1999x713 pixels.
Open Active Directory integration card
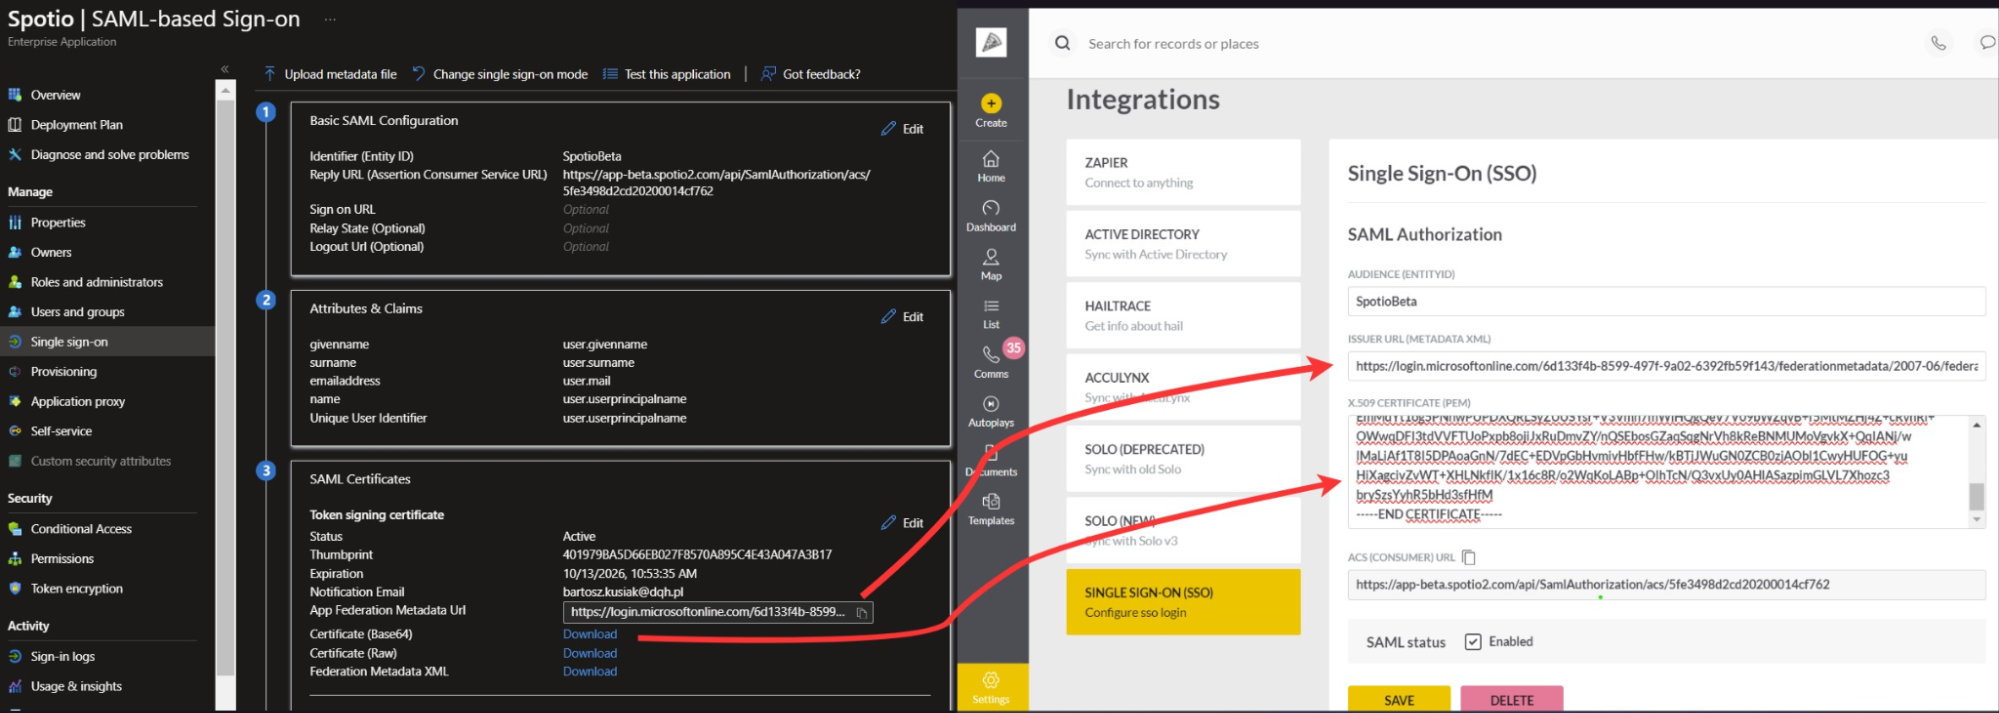(x=1183, y=244)
